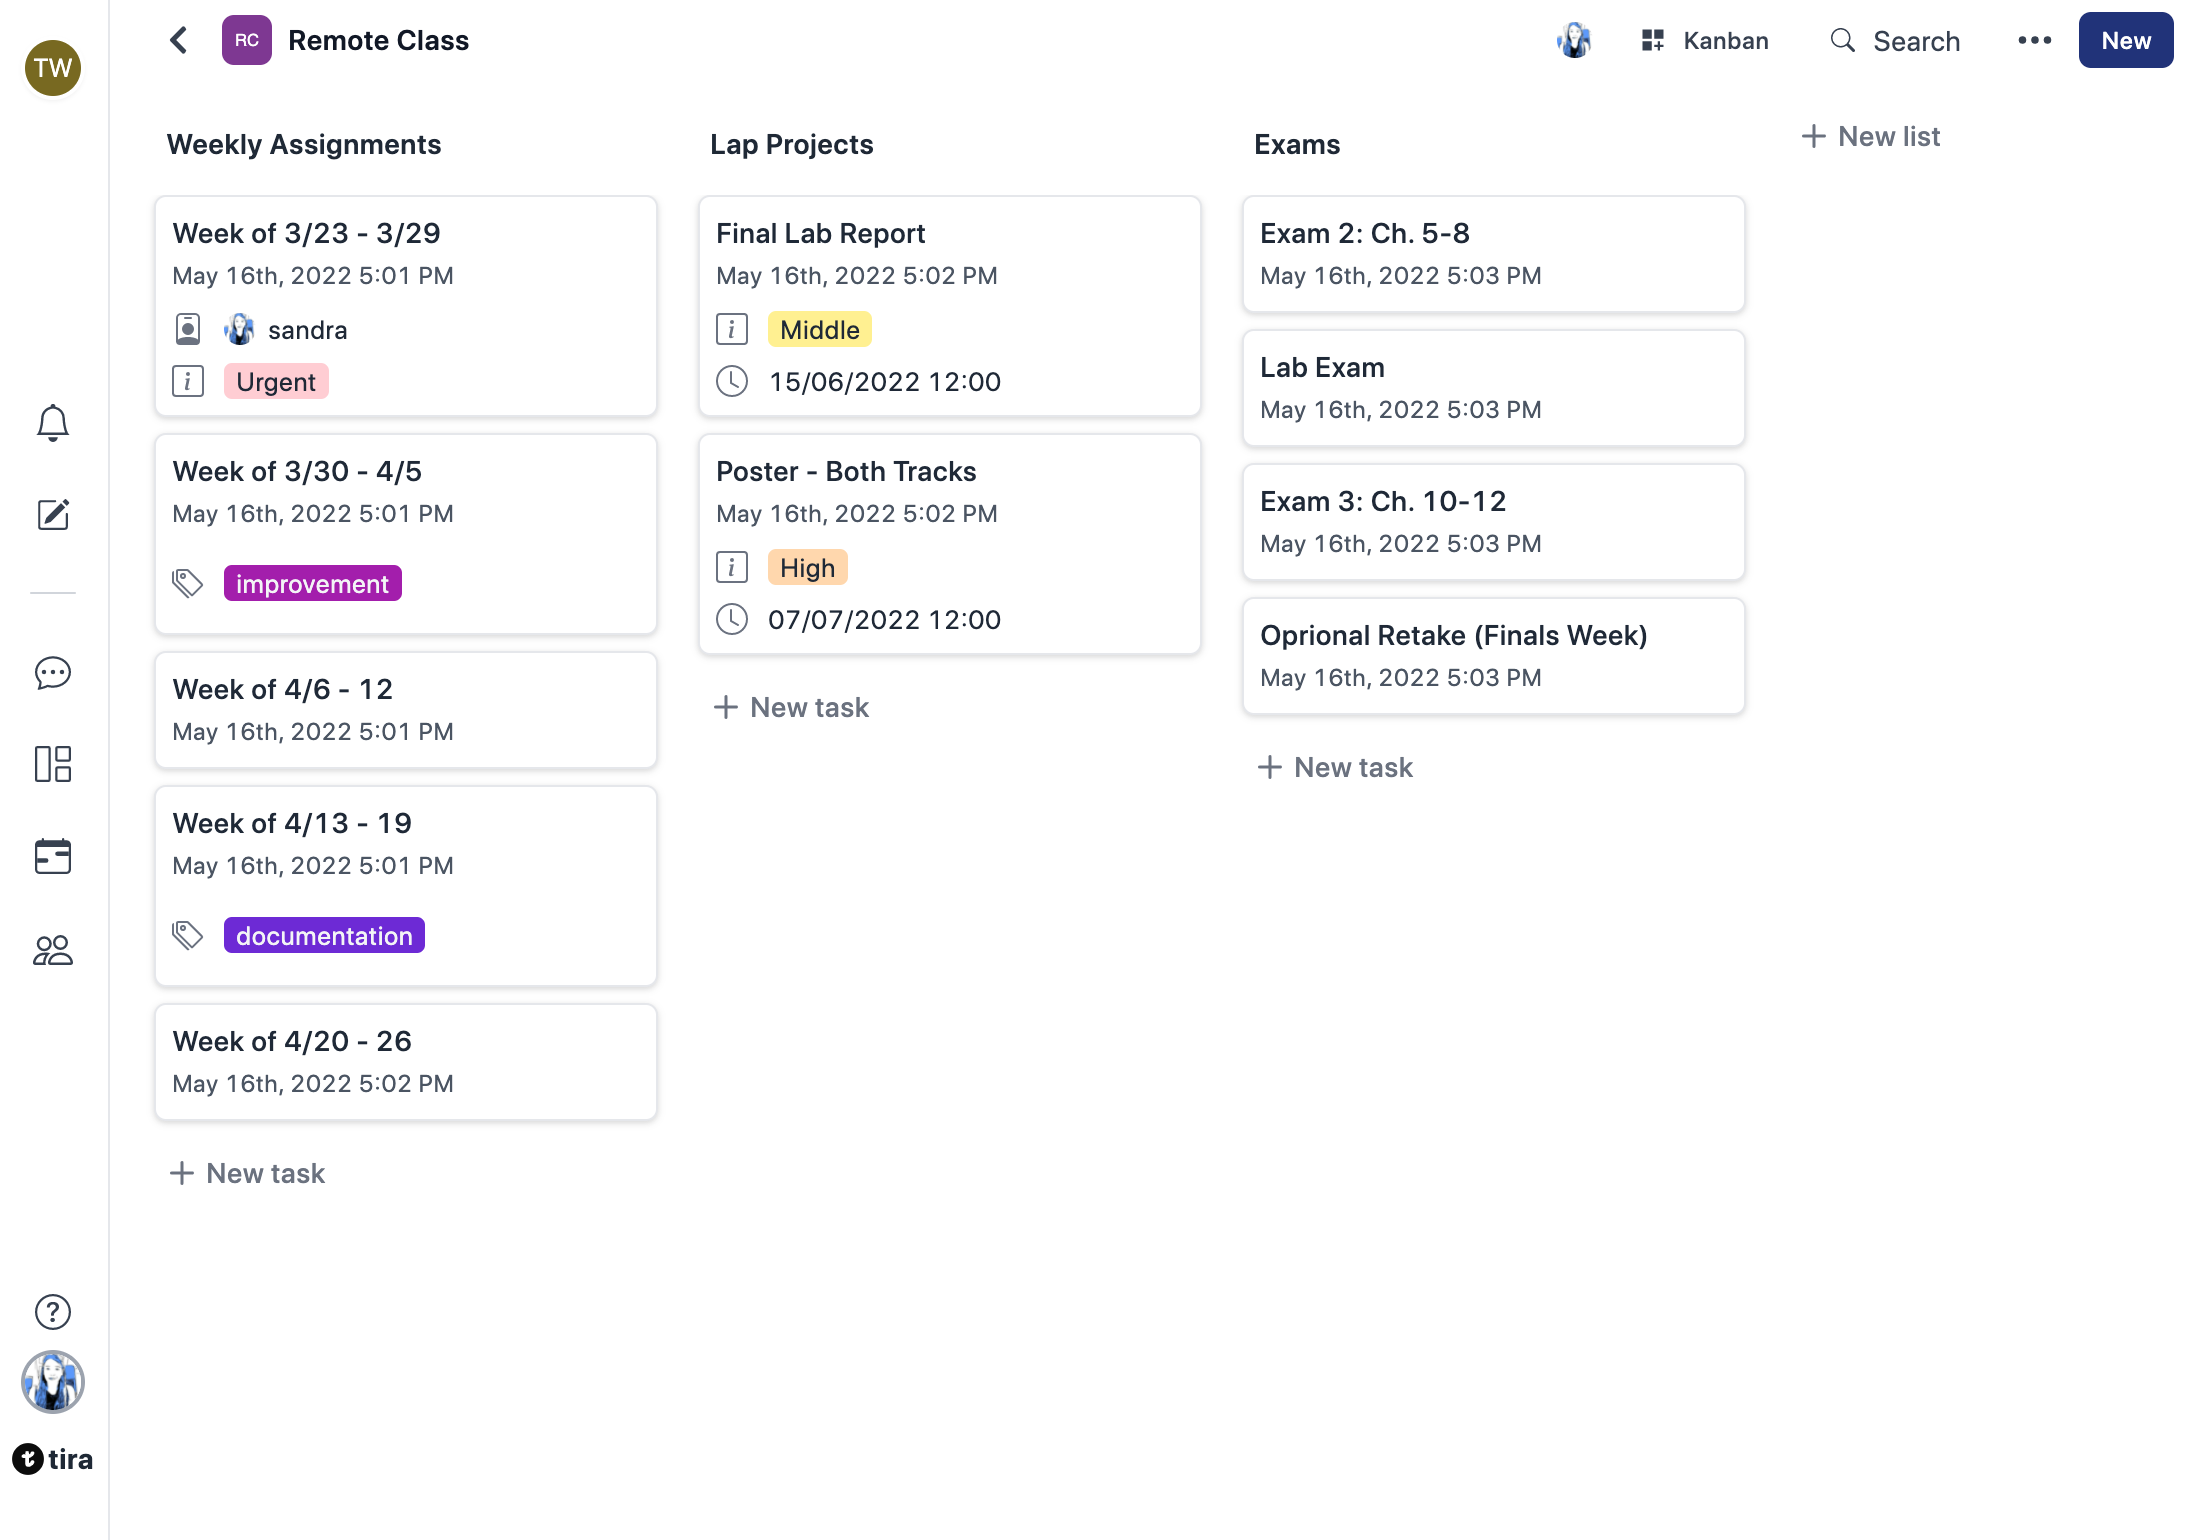Viewport: 2210px width, 1540px height.
Task: Click New list to add column
Action: (x=1870, y=136)
